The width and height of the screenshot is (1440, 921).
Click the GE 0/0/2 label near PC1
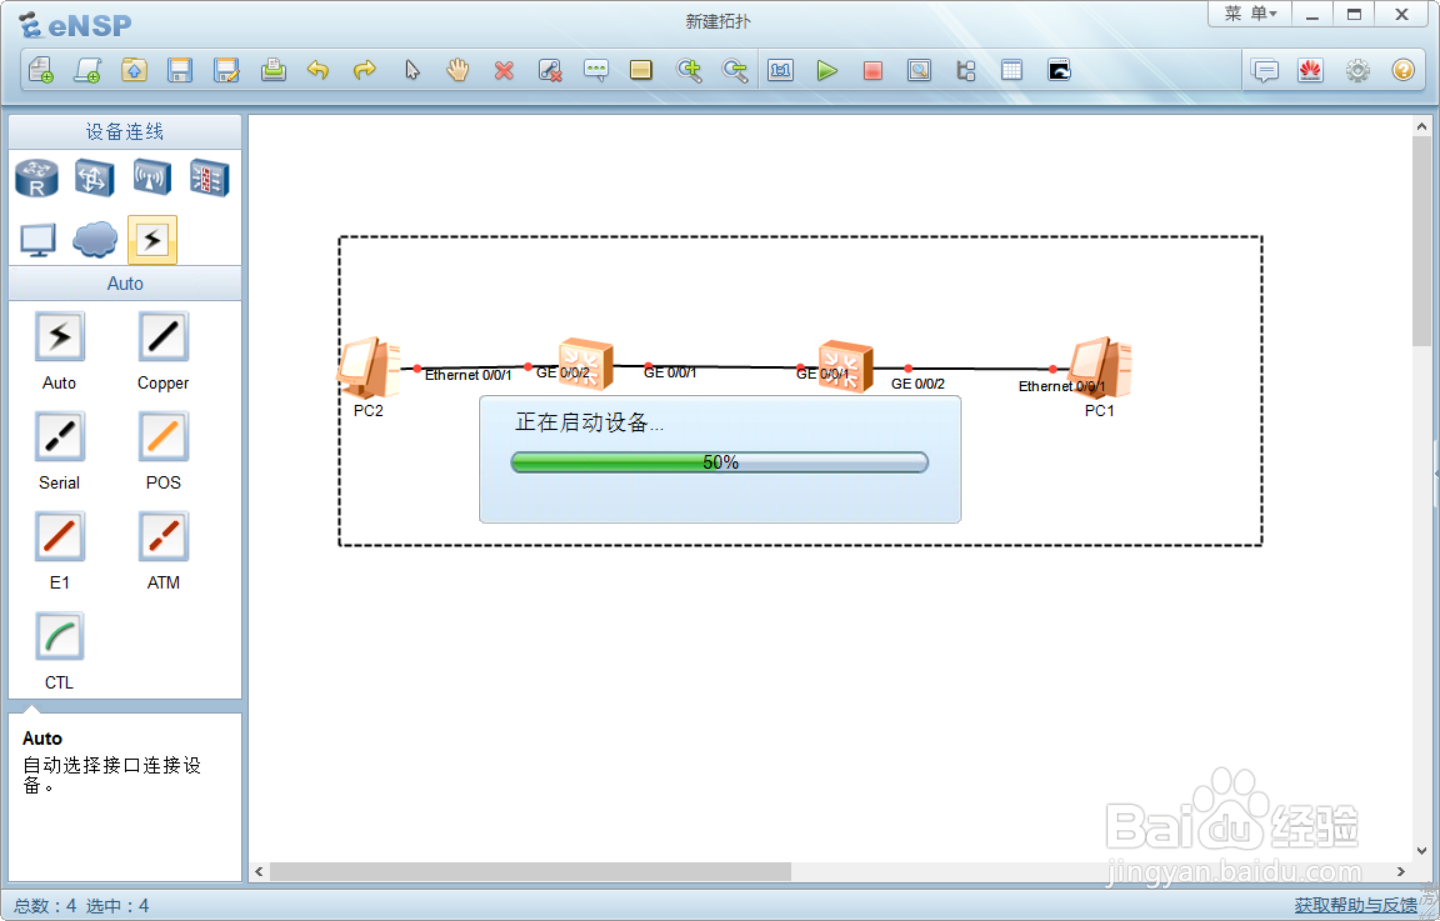[x=918, y=384]
